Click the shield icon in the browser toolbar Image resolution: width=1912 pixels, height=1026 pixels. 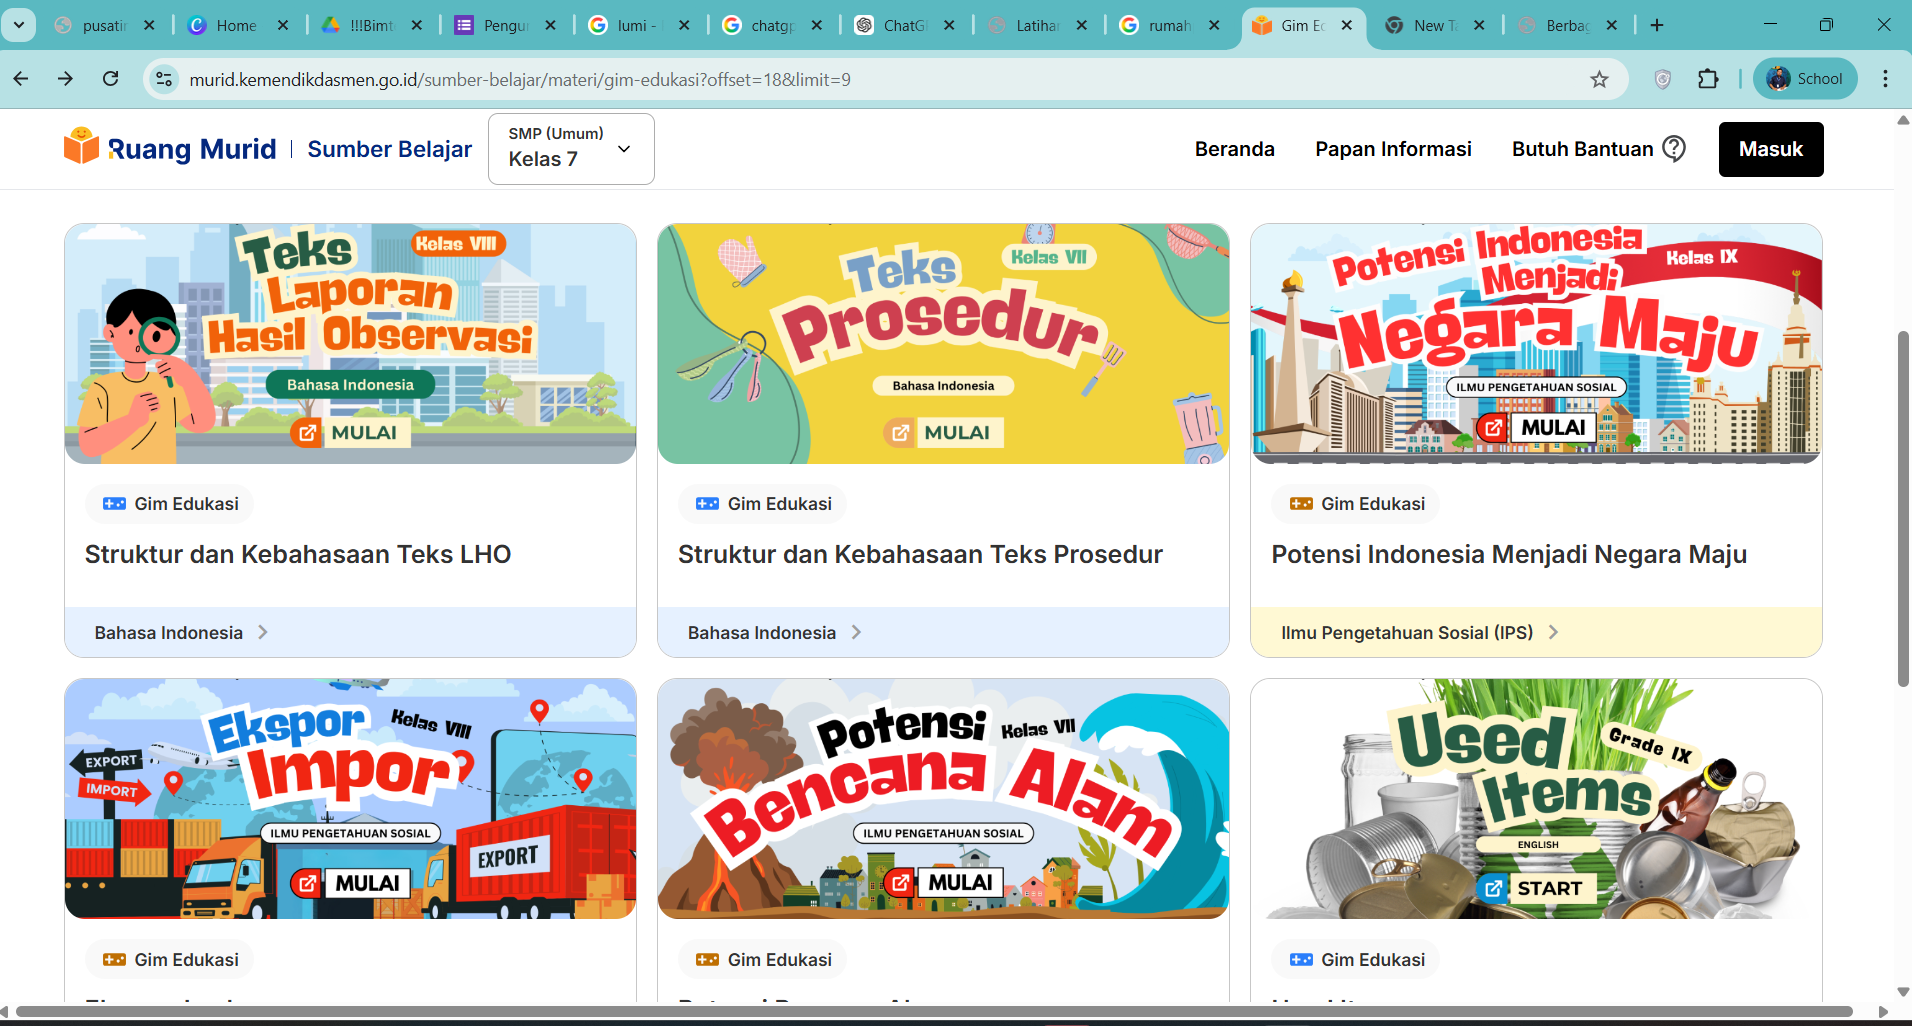point(1662,79)
